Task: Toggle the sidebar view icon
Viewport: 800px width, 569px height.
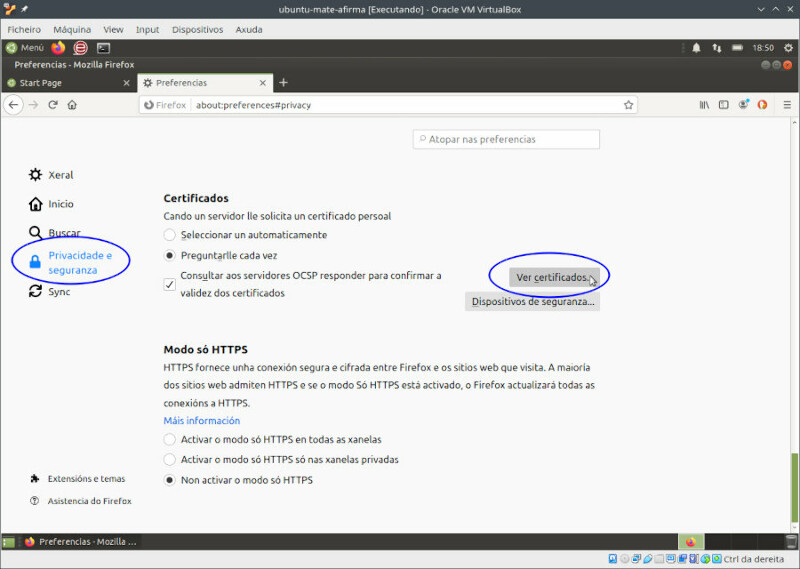Action: click(x=723, y=105)
